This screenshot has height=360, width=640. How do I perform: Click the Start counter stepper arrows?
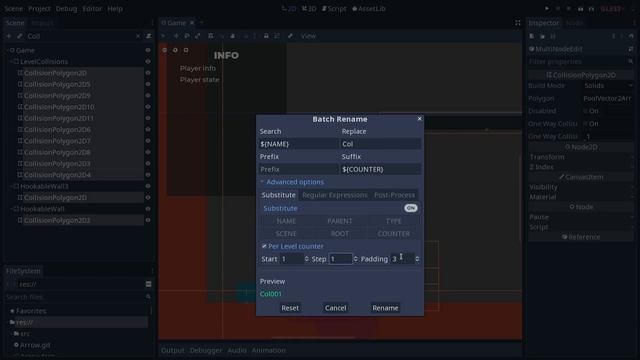(x=307, y=259)
